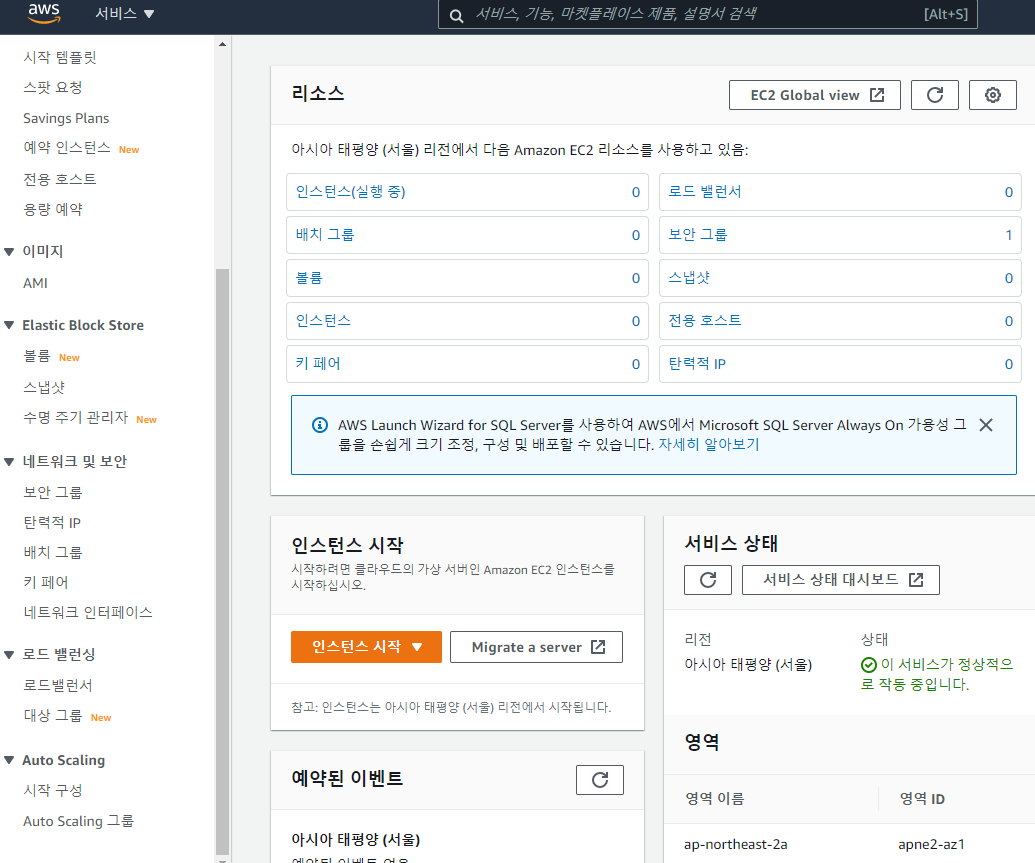This screenshot has width=1035, height=863.
Task: Refresh the 예약된 이벤트 panel
Action: click(x=599, y=780)
